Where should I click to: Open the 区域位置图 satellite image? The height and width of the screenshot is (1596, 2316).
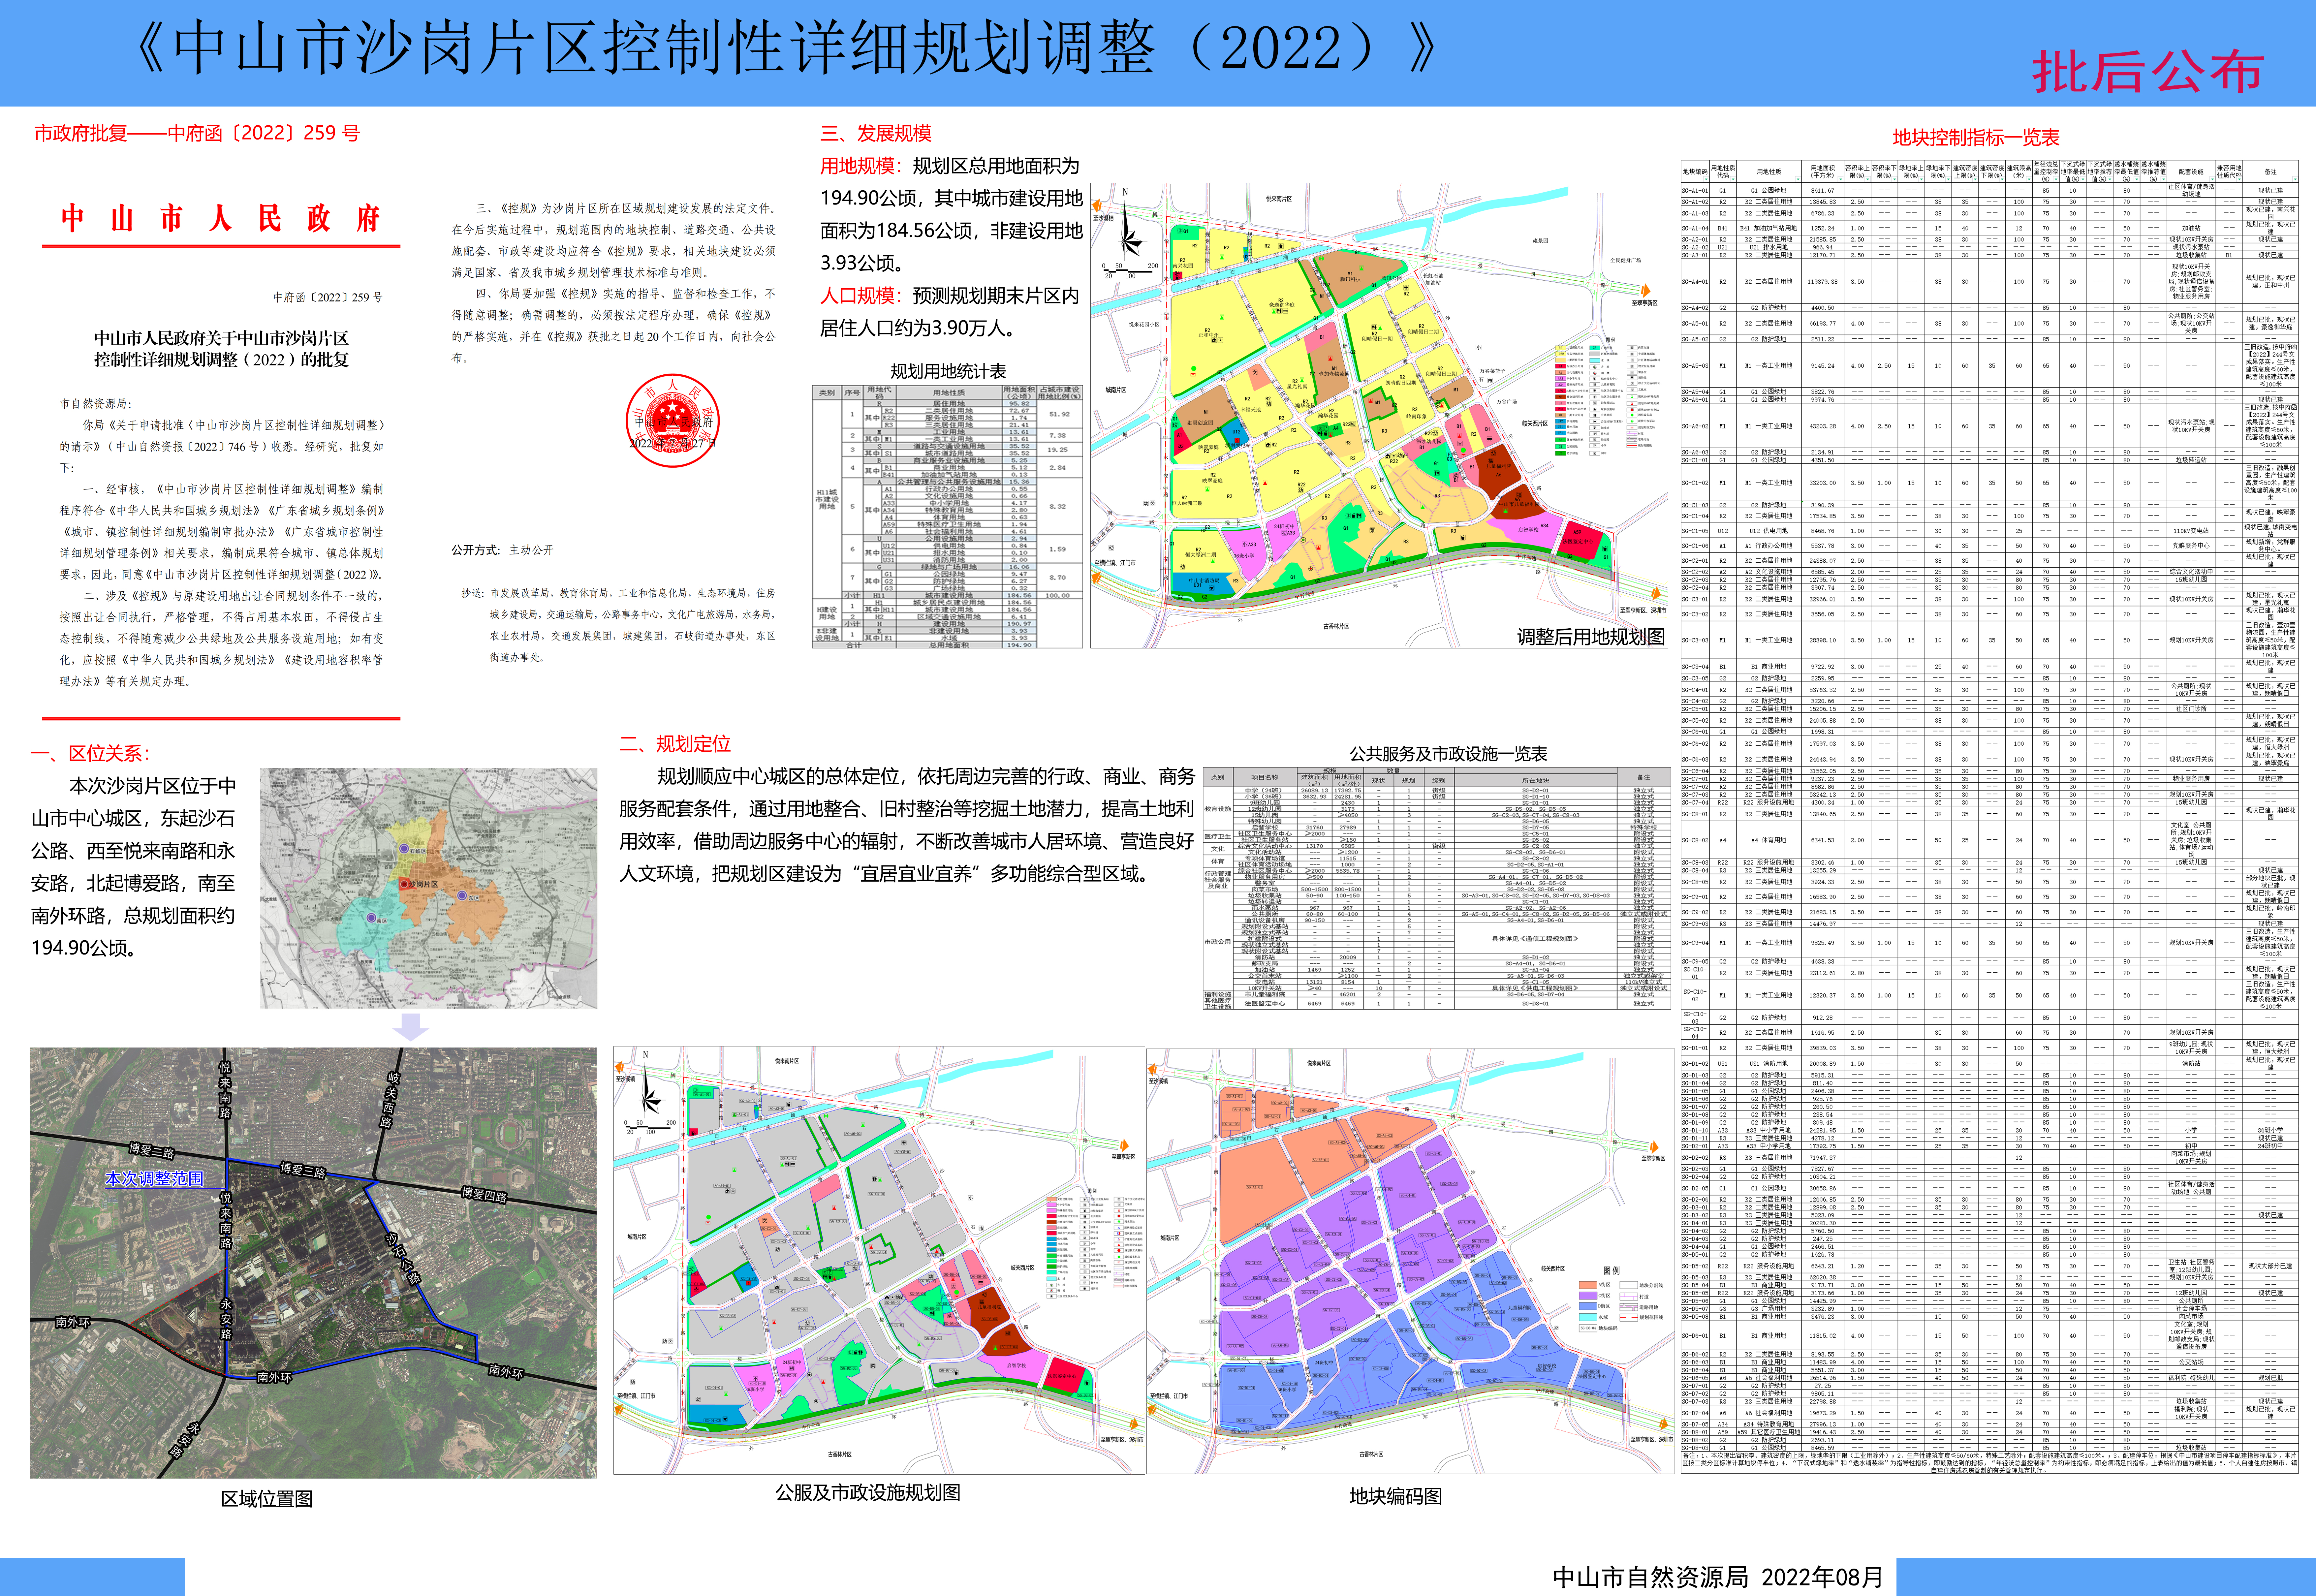(313, 1263)
